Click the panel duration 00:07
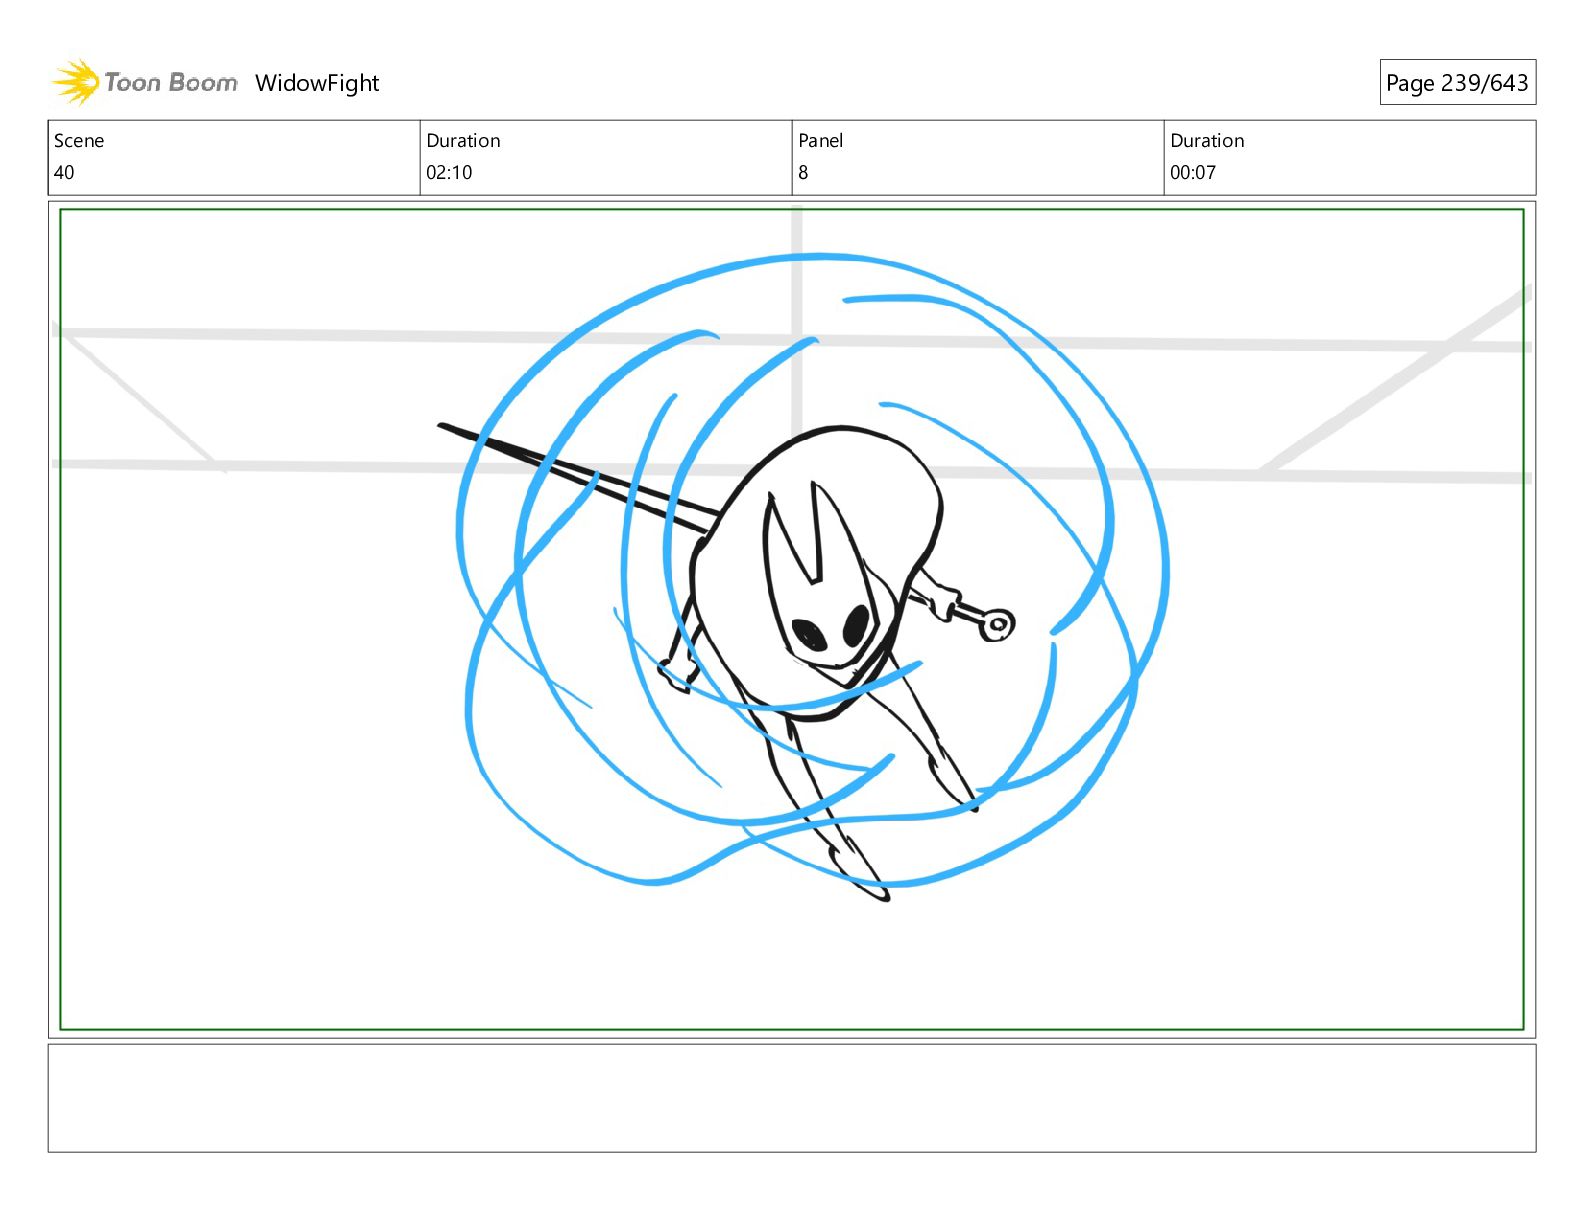This screenshot has height=1224, width=1584. coord(1193,172)
